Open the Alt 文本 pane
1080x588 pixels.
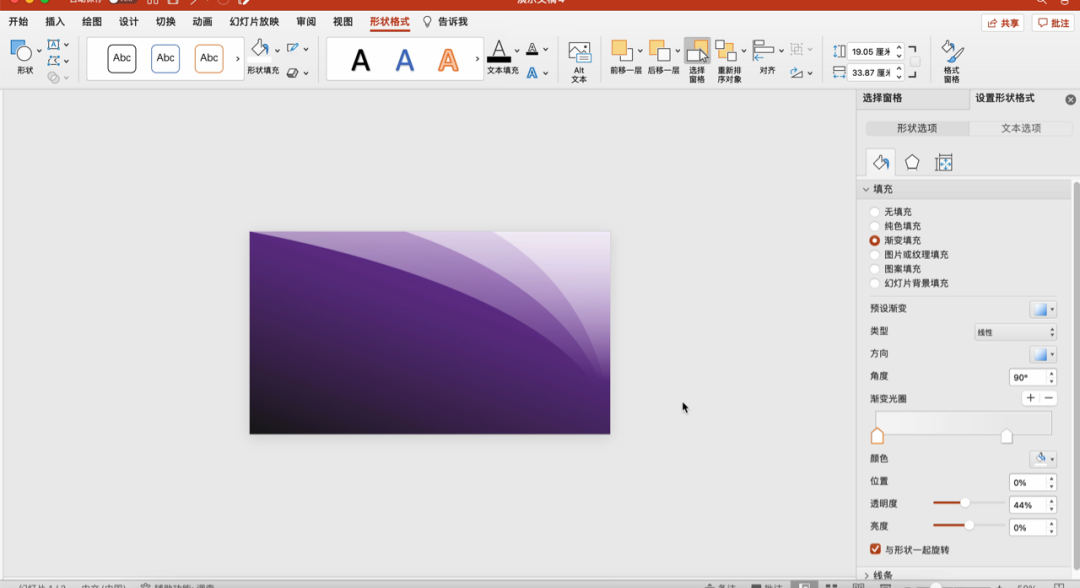point(579,61)
